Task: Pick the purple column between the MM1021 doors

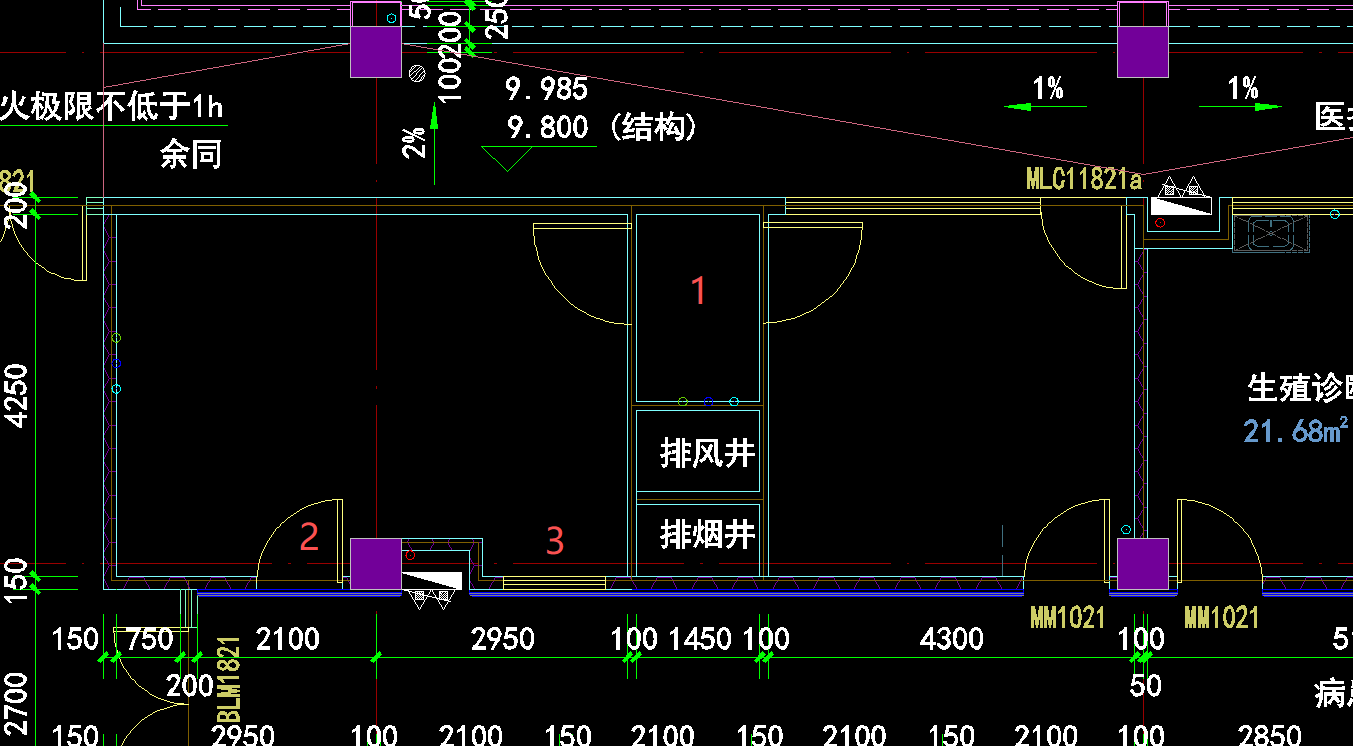Action: click(x=1142, y=563)
